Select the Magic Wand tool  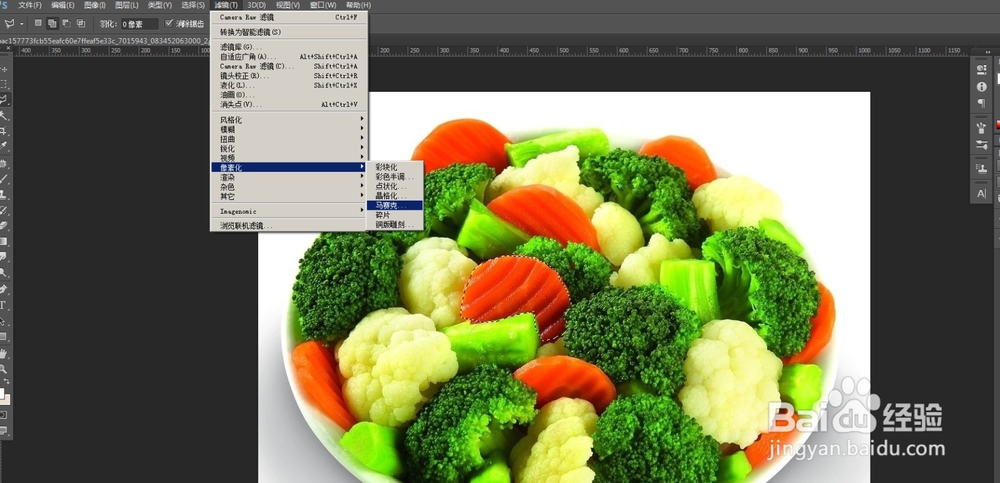pyautogui.click(x=4, y=115)
